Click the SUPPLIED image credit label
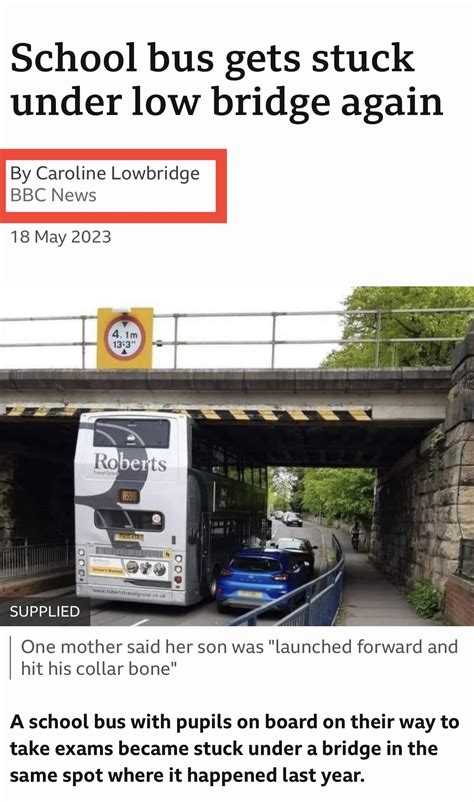The image size is (474, 802). click(x=45, y=611)
